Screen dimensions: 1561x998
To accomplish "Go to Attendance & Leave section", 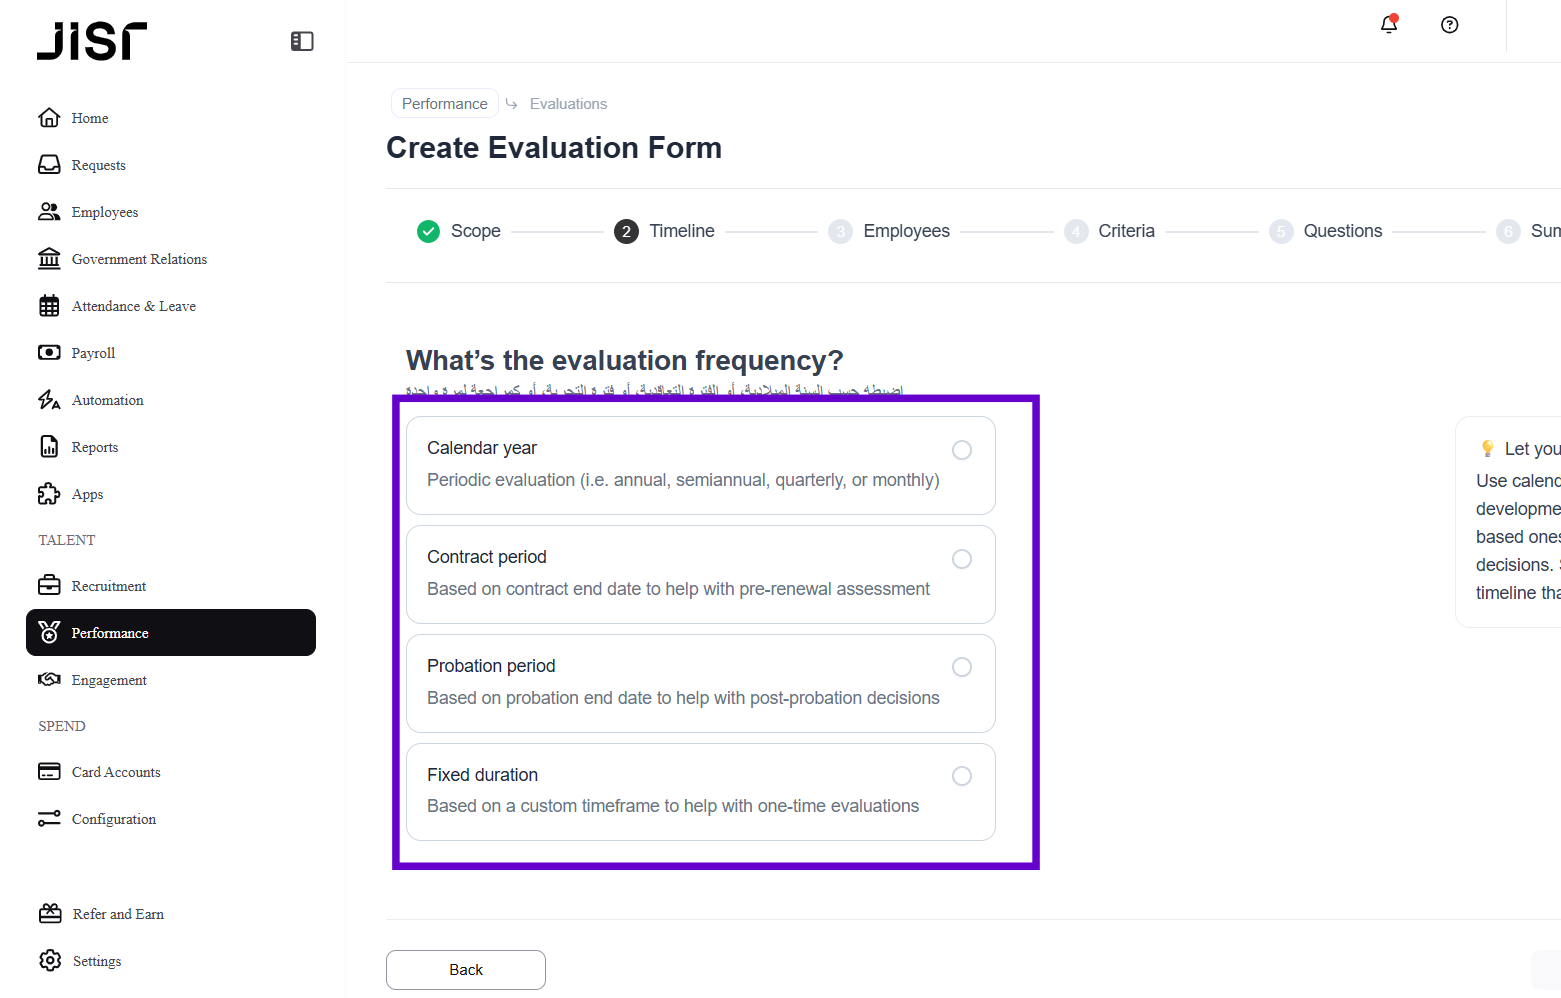I will (133, 306).
